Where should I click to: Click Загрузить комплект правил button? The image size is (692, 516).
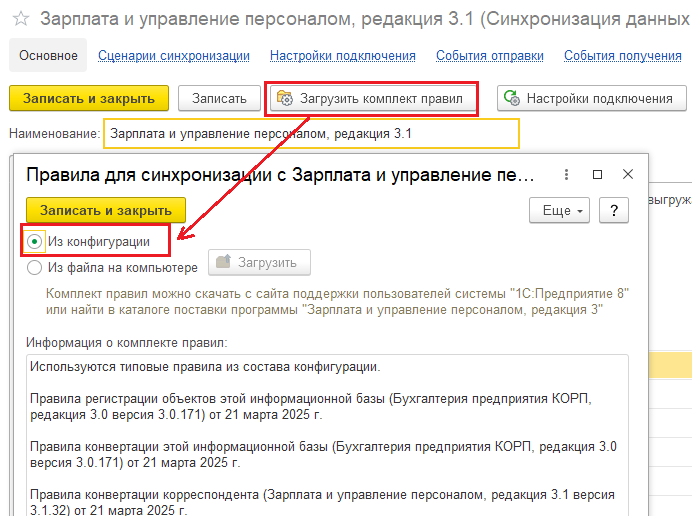(x=372, y=98)
